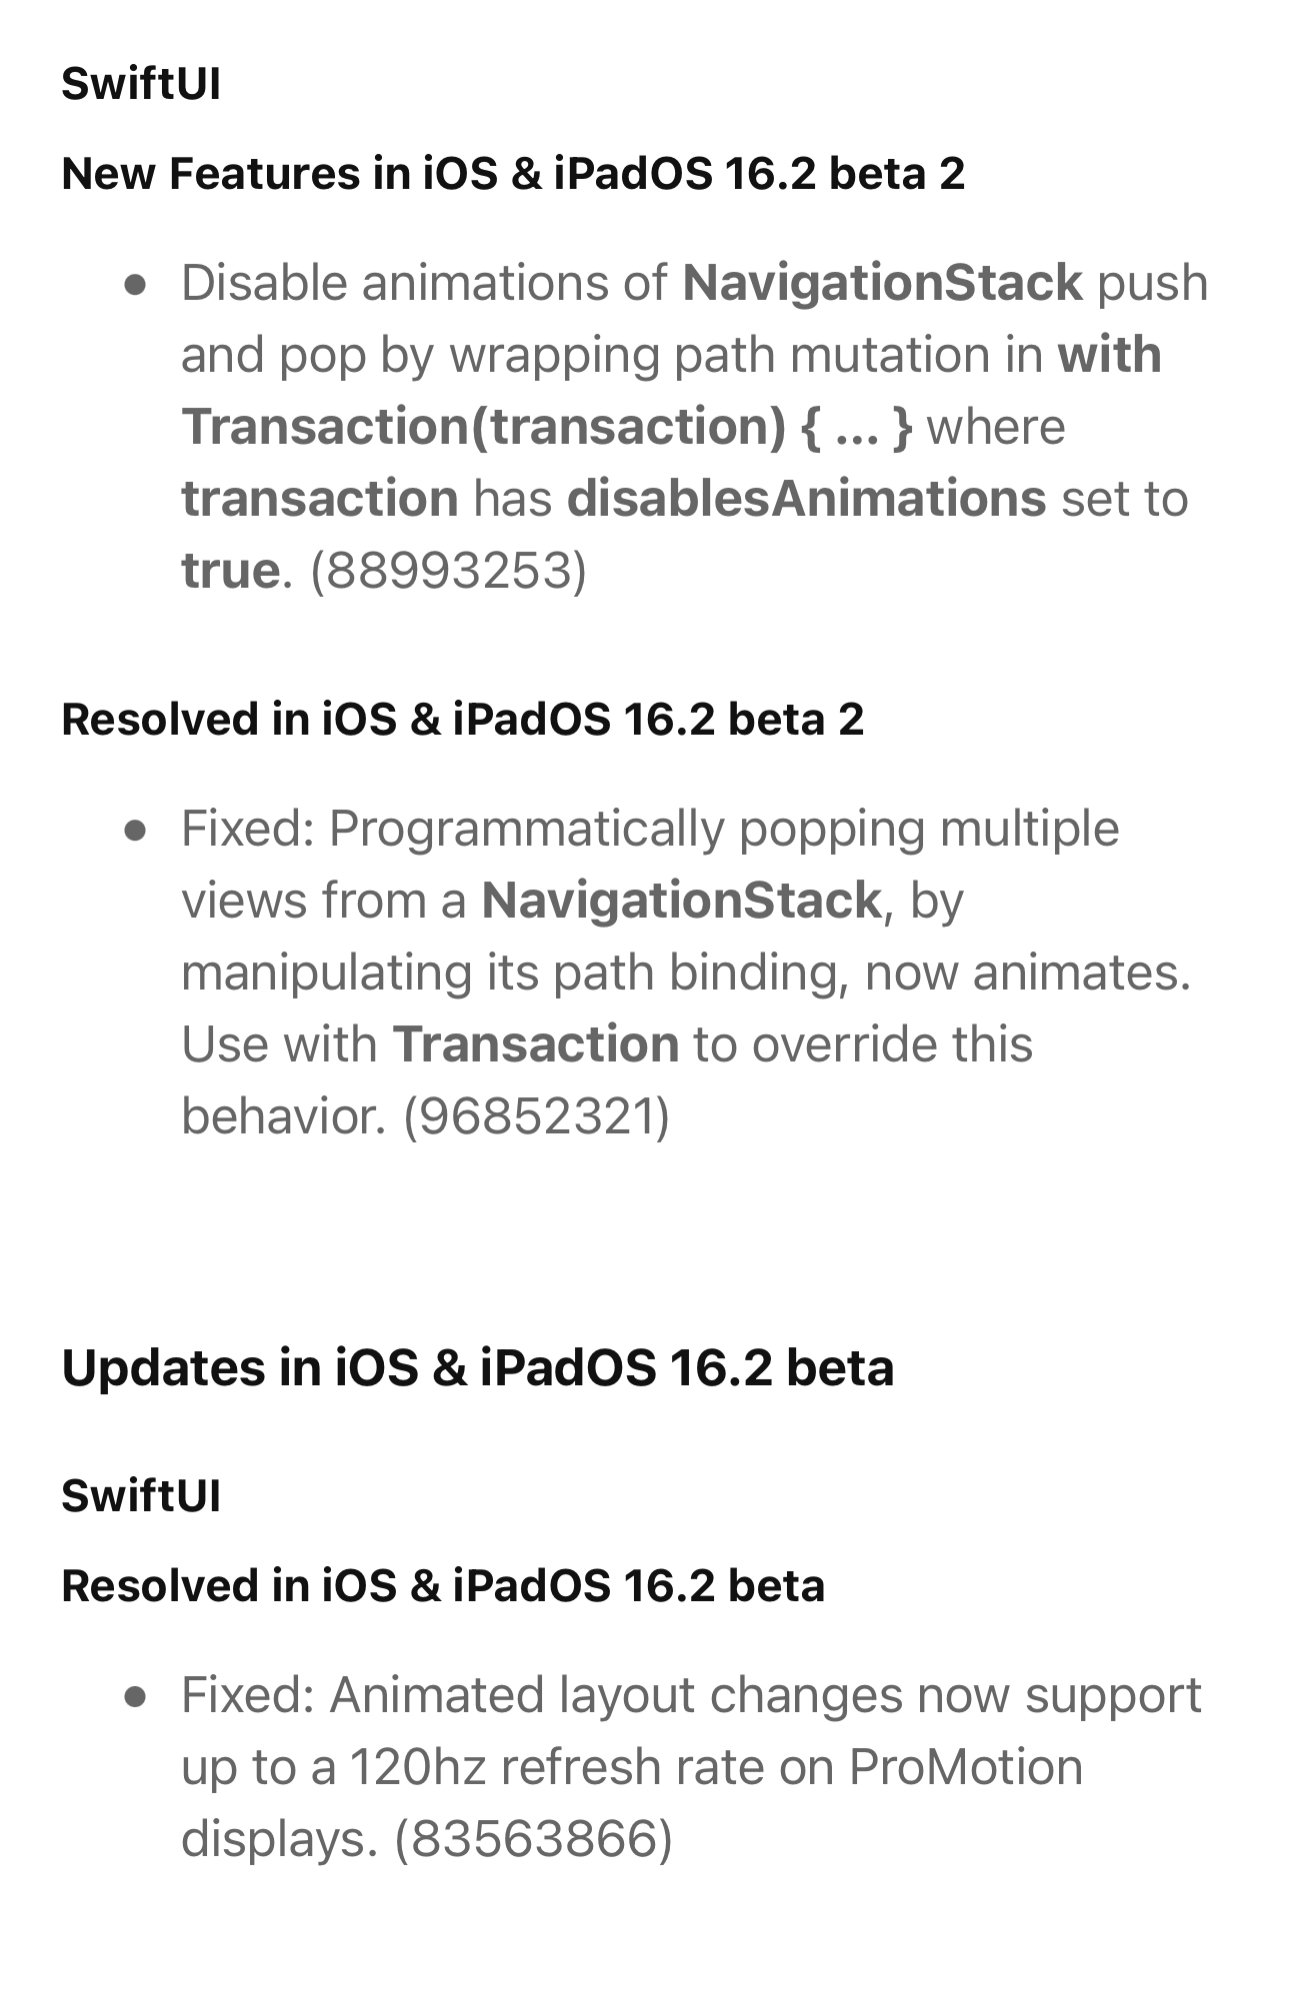Click issue number (83563866)
Screen dimensions: 1290x2000
pyautogui.click(x=534, y=1839)
